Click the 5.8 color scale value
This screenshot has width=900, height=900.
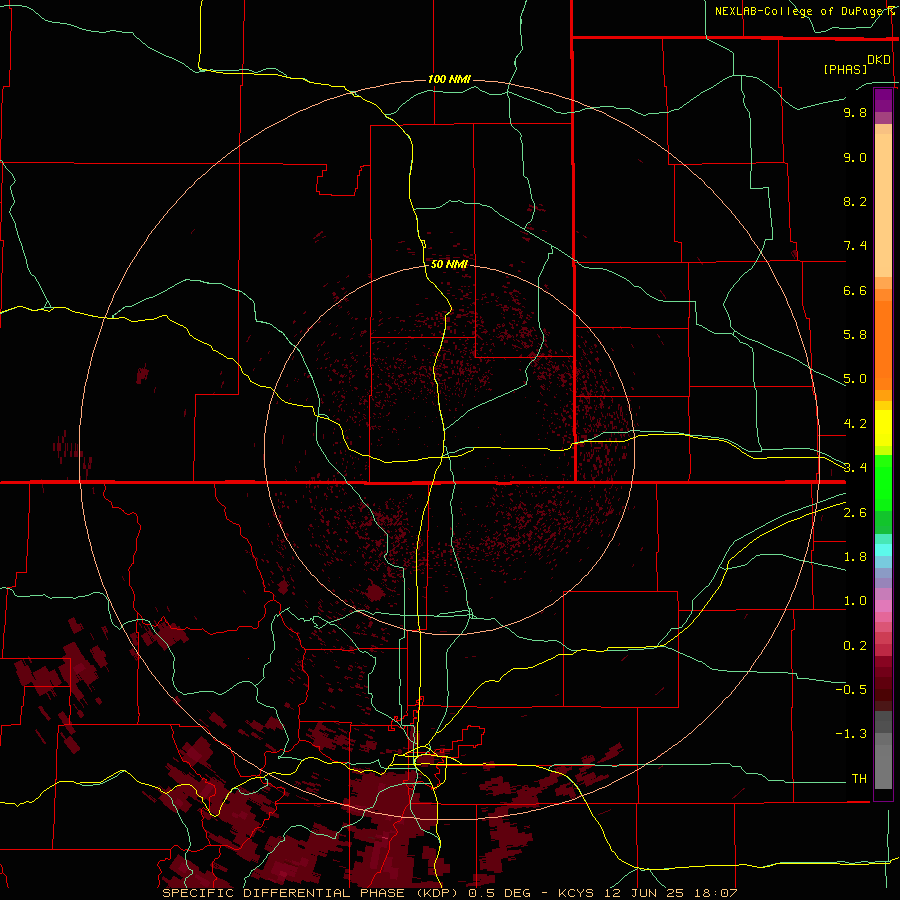pos(855,335)
